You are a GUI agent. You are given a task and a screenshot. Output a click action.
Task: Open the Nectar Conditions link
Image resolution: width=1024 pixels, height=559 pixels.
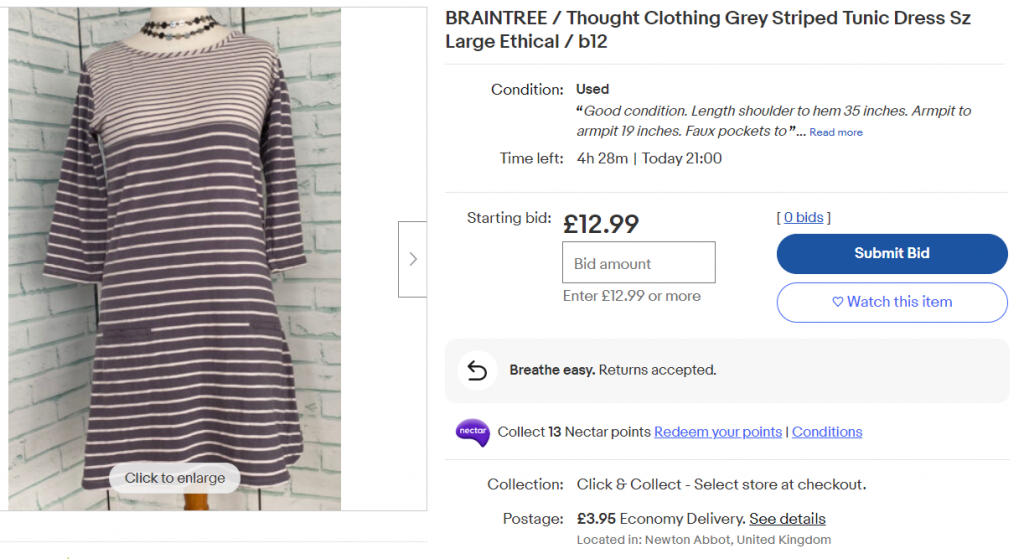[827, 432]
